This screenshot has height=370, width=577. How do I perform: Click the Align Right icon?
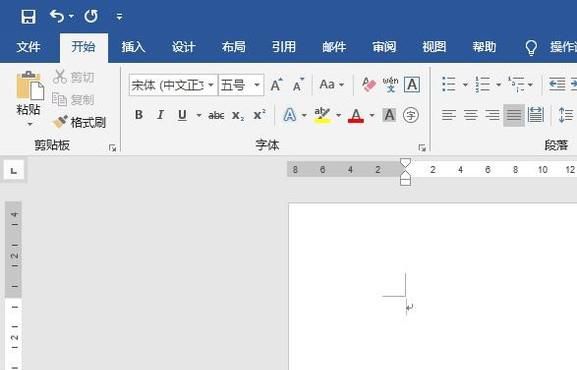point(492,115)
